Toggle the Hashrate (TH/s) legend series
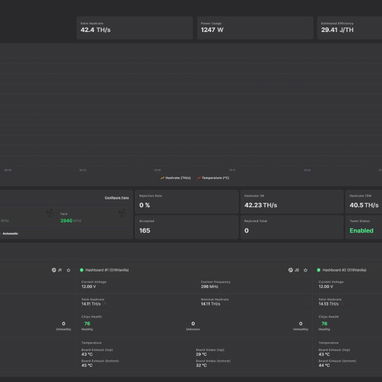Image resolution: width=382 pixels, height=382 pixels. pos(176,178)
